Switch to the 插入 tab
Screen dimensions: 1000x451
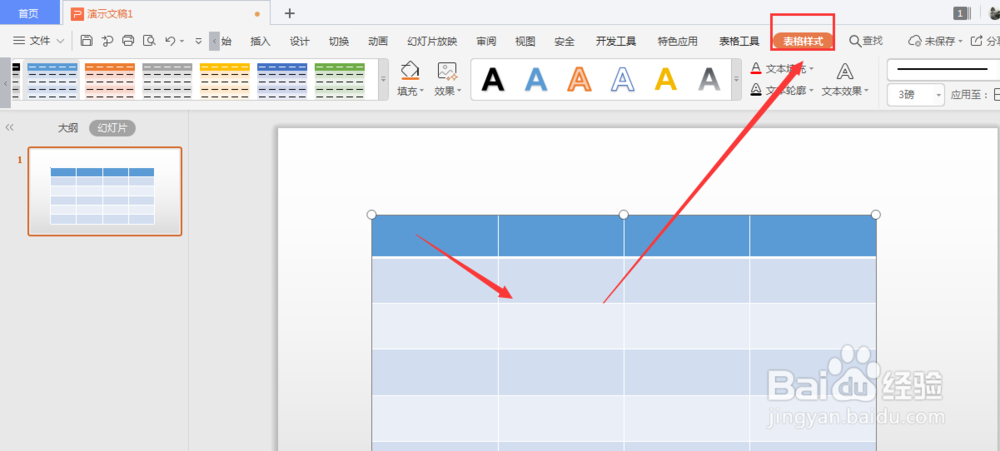(260, 41)
